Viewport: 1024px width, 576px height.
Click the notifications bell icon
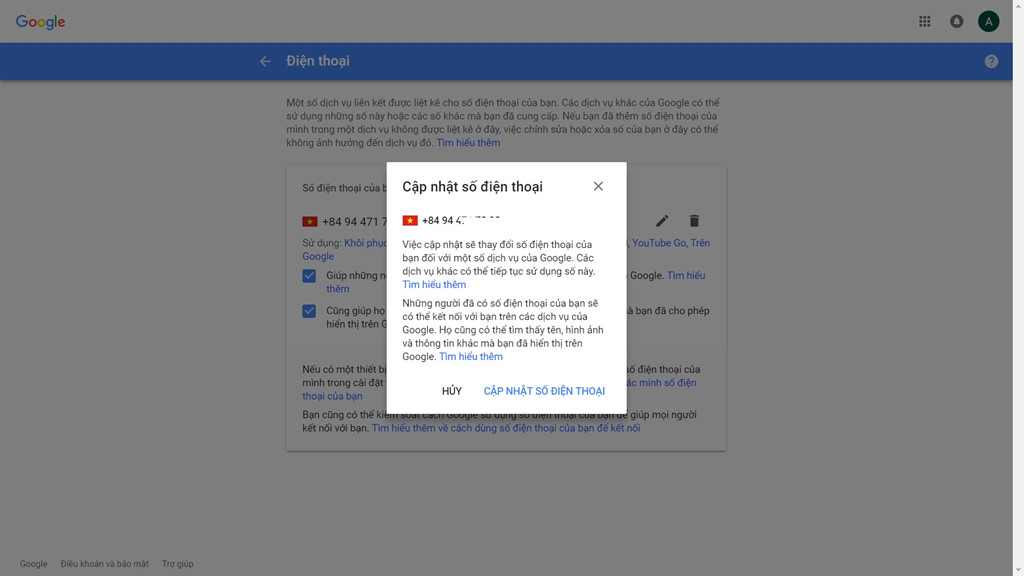(x=956, y=20)
